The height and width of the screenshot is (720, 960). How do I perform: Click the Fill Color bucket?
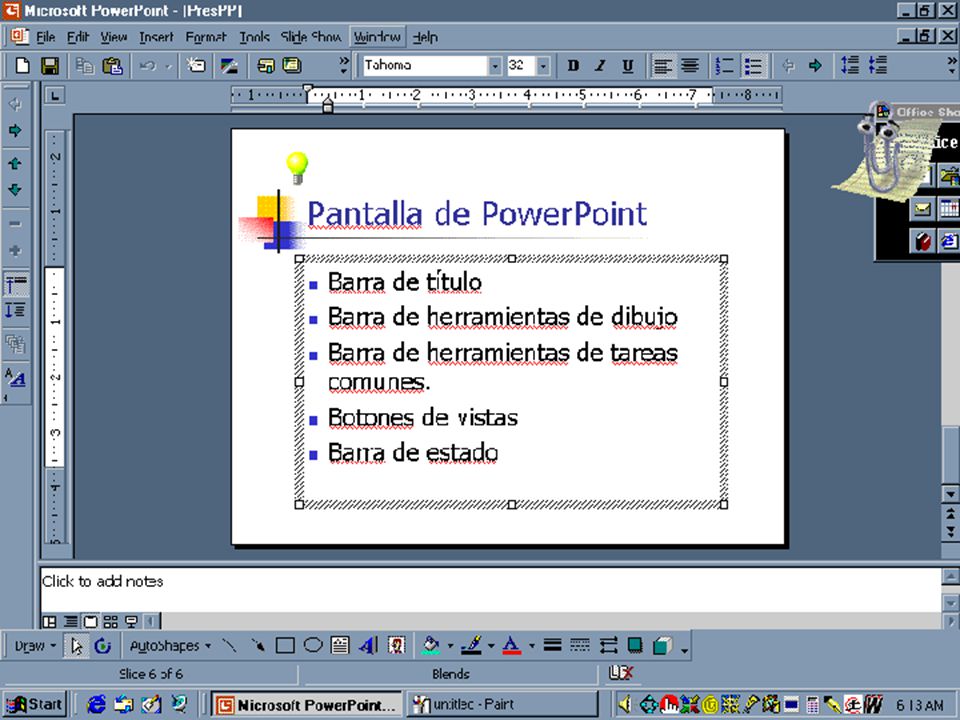tap(432, 646)
